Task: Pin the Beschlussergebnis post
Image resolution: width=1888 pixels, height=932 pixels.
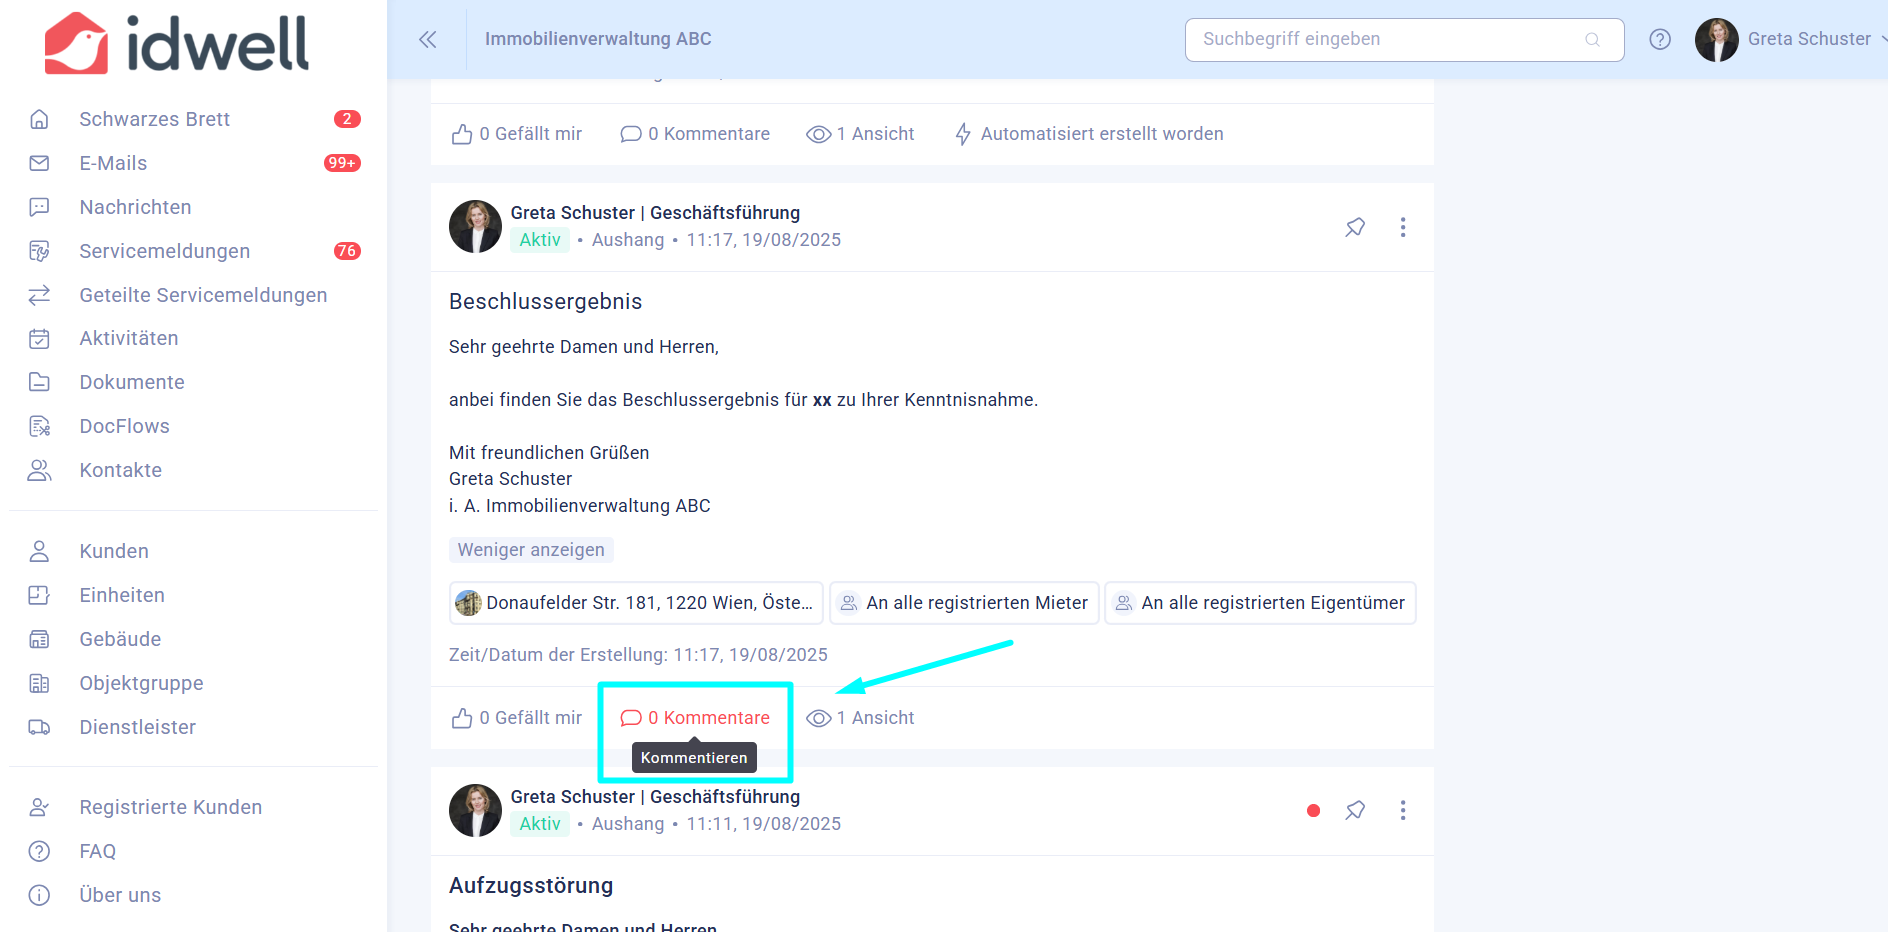Action: pos(1355,227)
